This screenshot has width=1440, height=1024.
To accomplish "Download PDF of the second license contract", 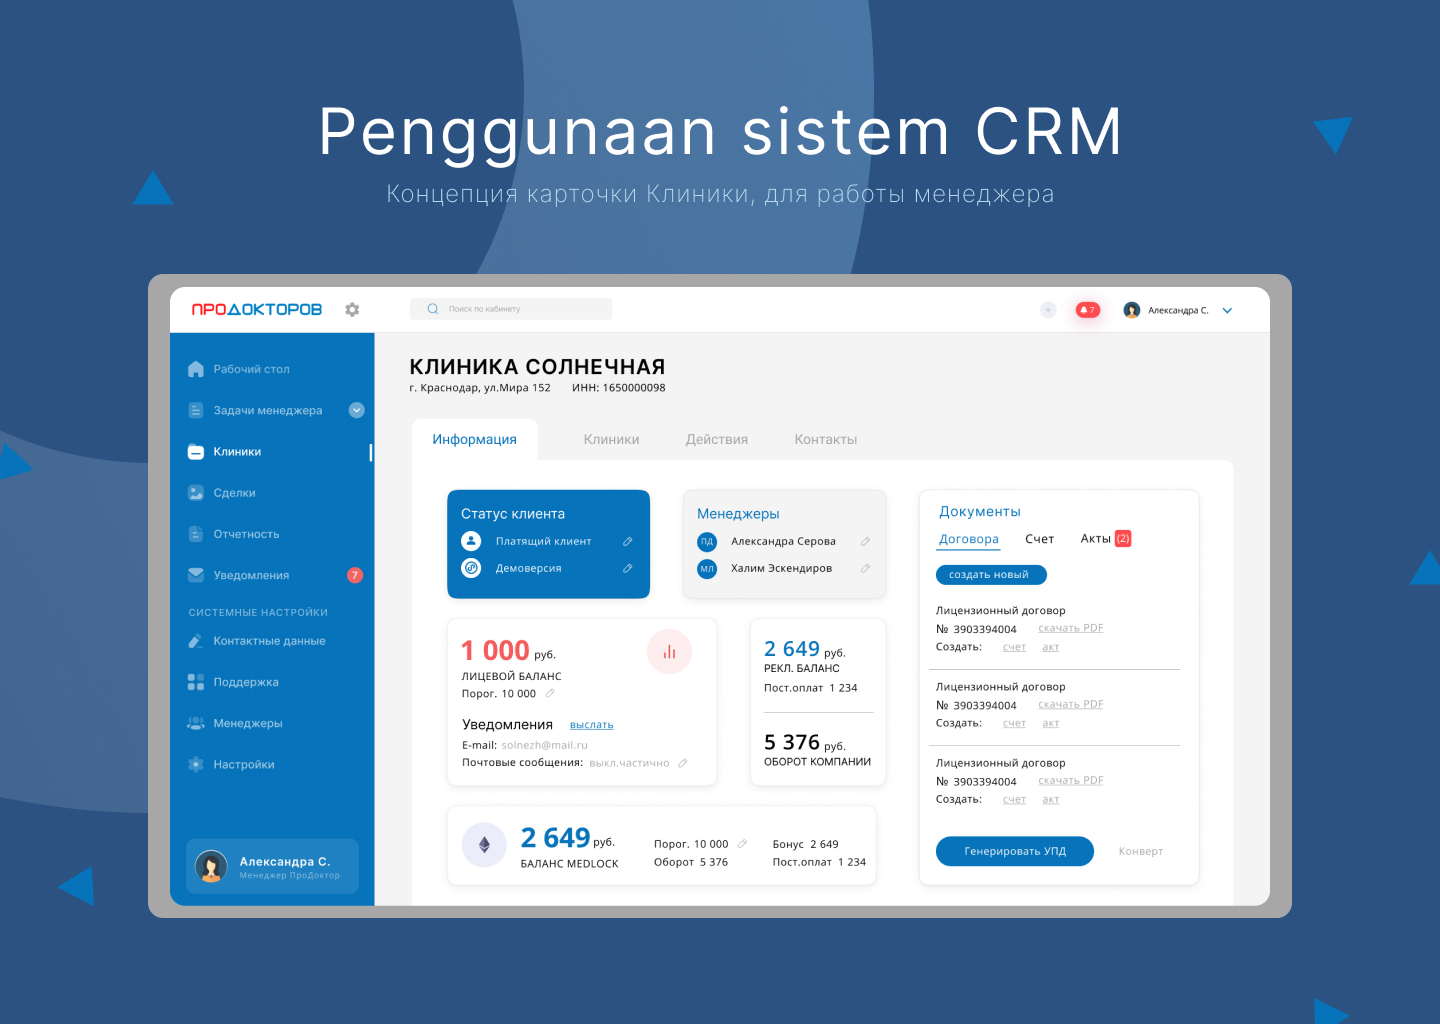I will pyautogui.click(x=1071, y=704).
